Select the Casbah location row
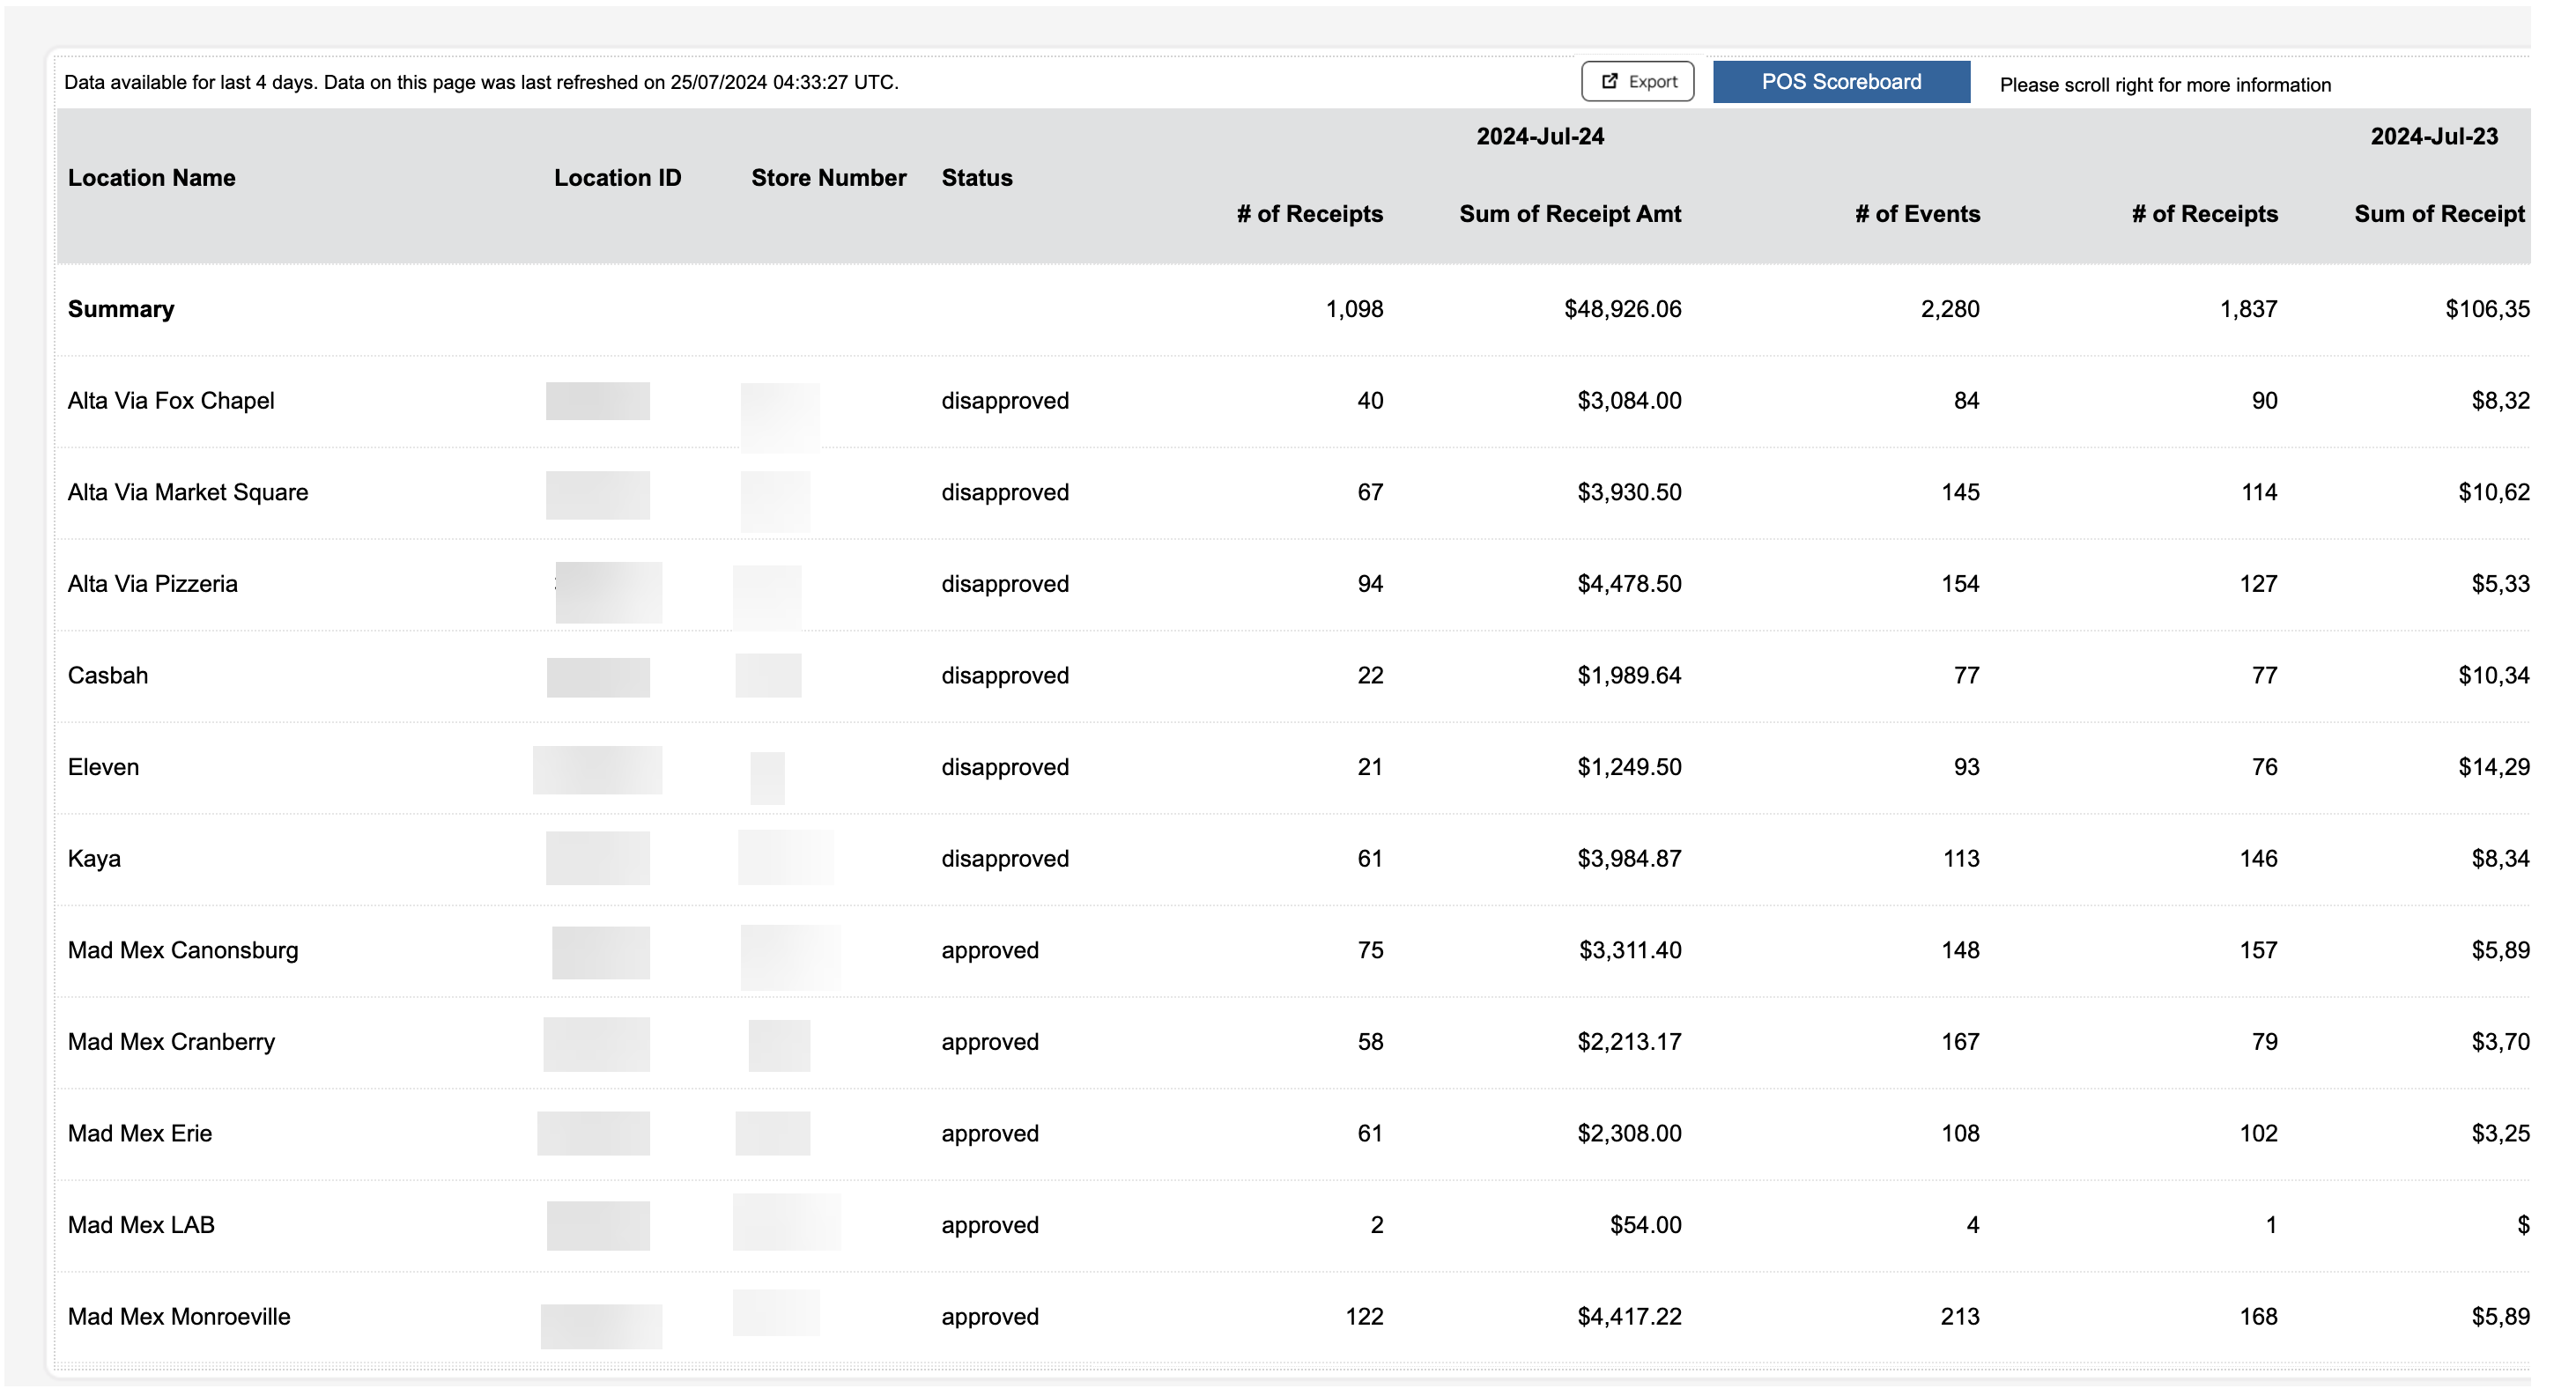Screen dimensions: 2576x1396 (x=108, y=676)
